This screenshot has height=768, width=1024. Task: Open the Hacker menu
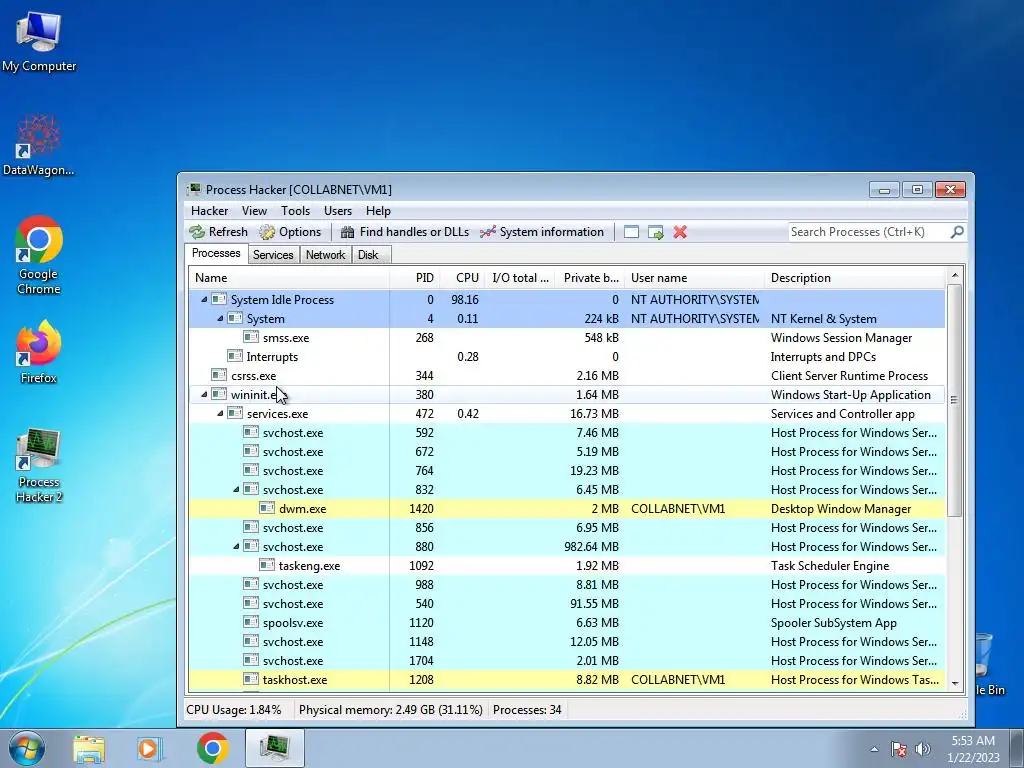tap(210, 211)
